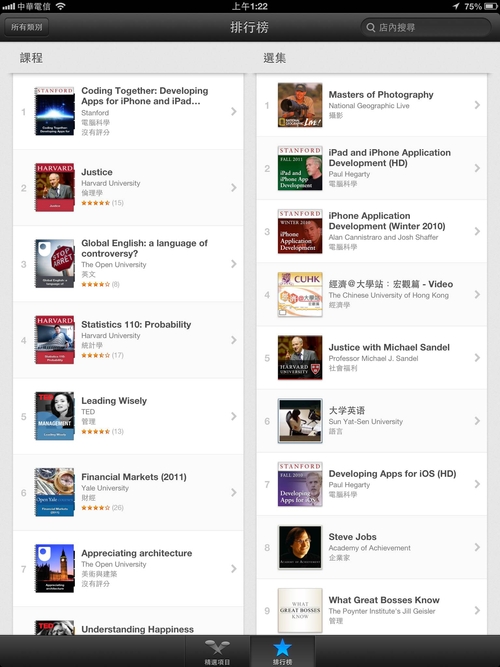This screenshot has height=667, width=500.
Task: Select Appreciating architecture course title
Action: (x=137, y=553)
